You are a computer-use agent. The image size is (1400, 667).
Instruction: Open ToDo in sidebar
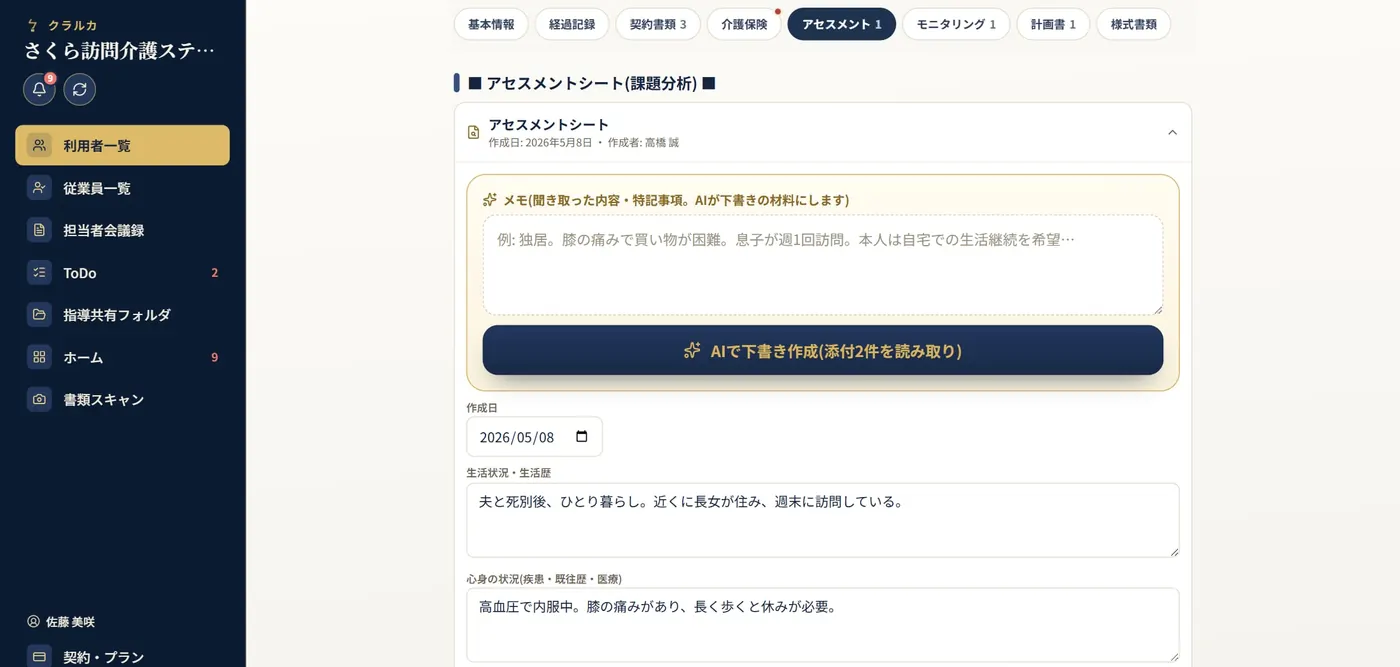click(x=122, y=272)
